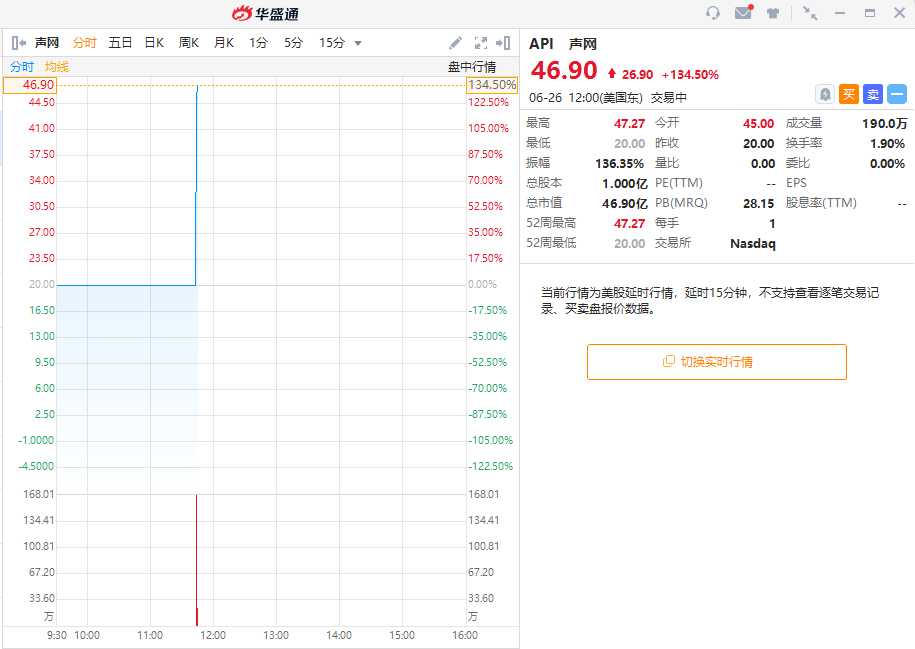Expand the interval dropdown arrow
This screenshot has width=915, height=649.
coord(358,43)
